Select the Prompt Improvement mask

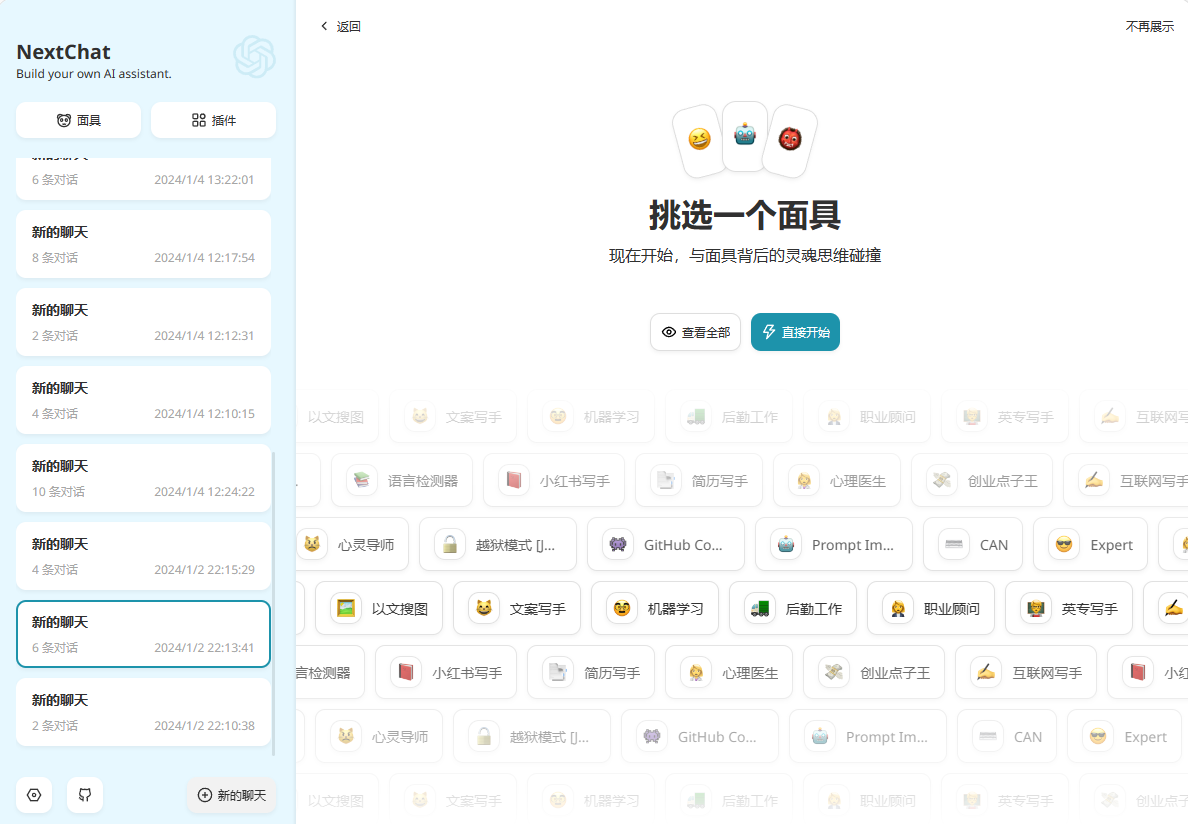tap(833, 545)
